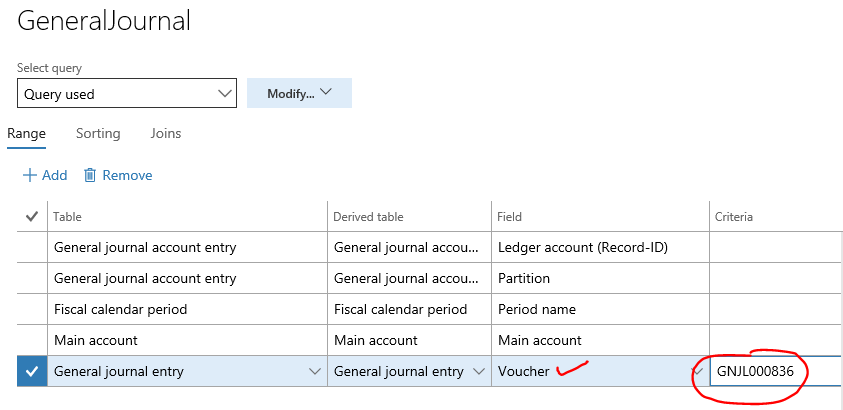Click the select-all checkmark header icon
This screenshot has width=843, height=410.
tap(32, 217)
